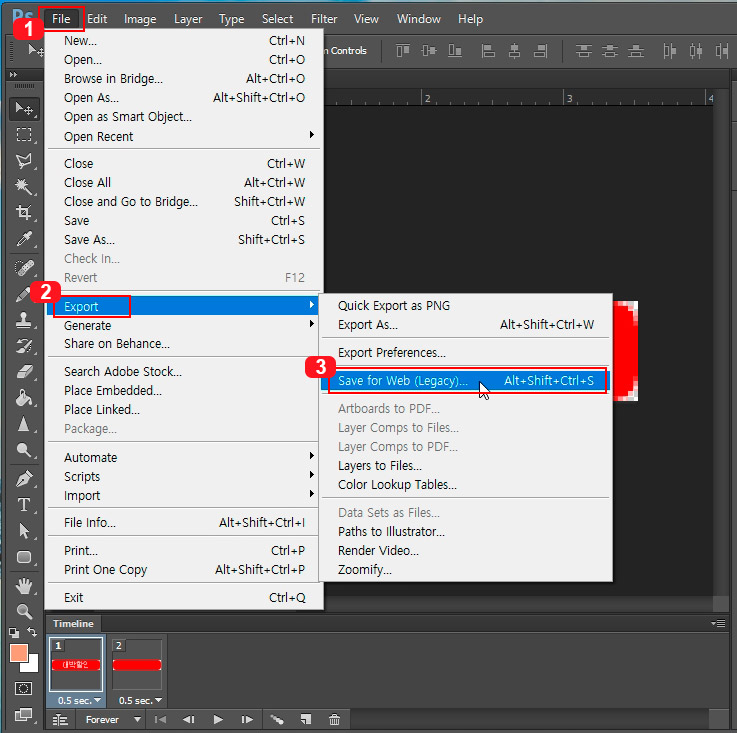
Task: Select the Paint Bucket tool
Action: 24,398
